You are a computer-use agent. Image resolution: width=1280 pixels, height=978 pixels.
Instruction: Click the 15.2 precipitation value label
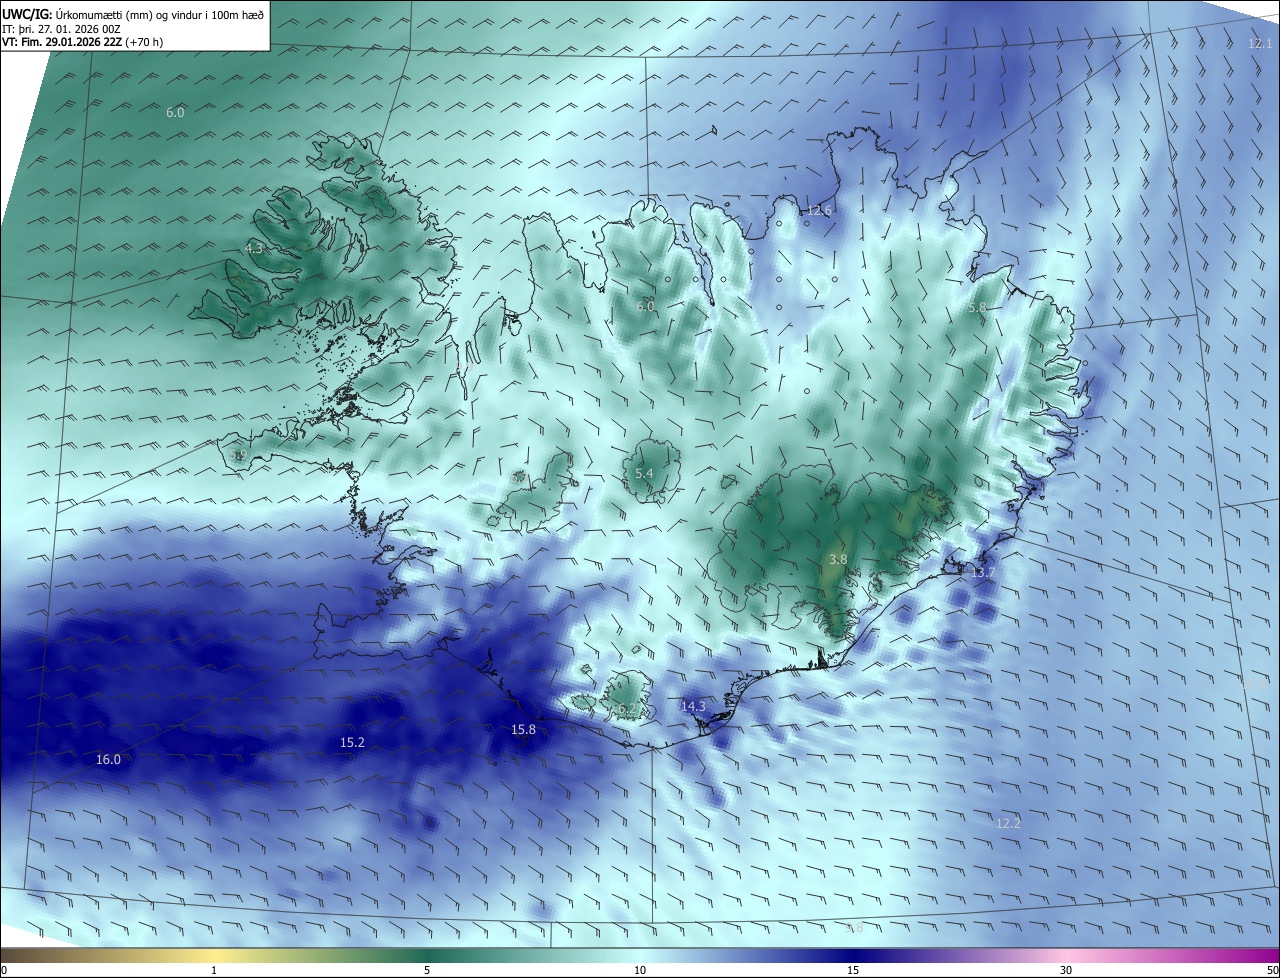pyautogui.click(x=352, y=743)
